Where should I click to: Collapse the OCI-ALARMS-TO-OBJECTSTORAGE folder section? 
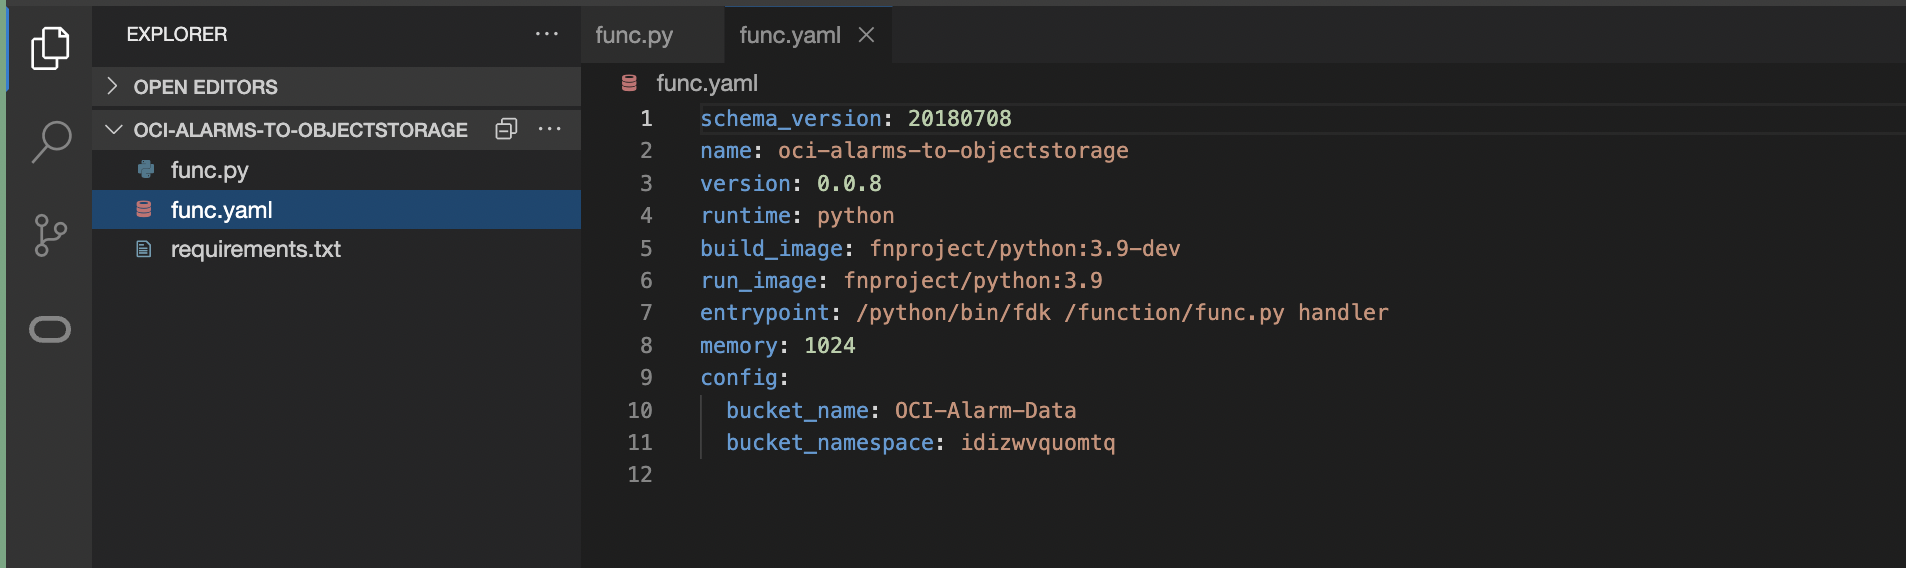(114, 130)
